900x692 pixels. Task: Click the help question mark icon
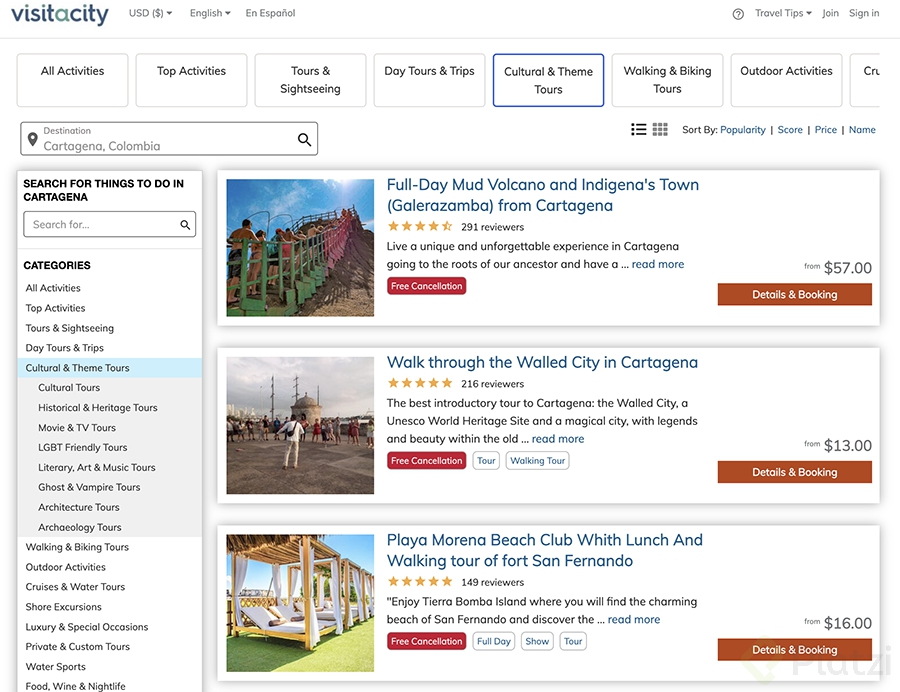738,14
